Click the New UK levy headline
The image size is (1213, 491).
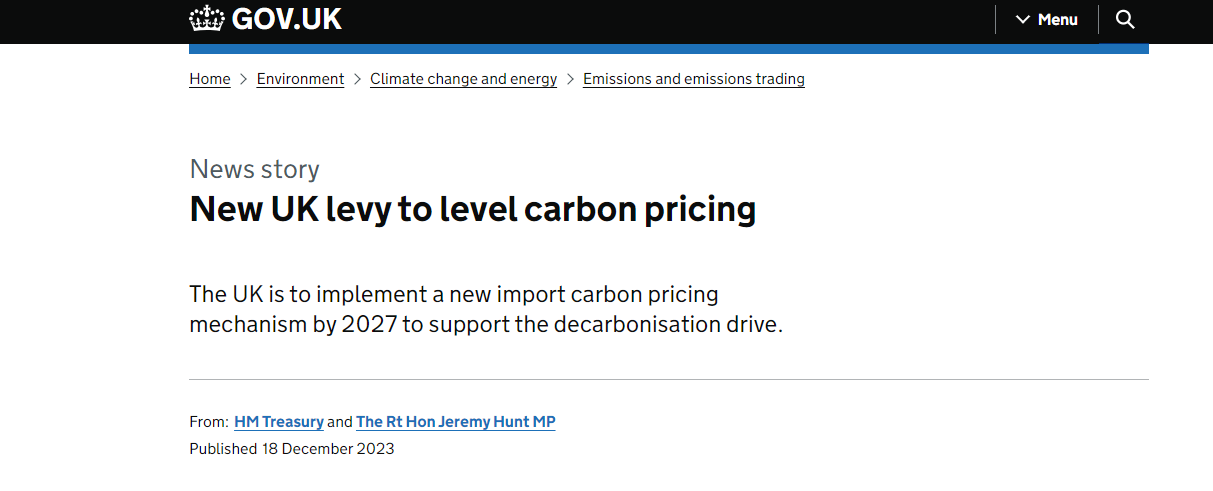(x=472, y=209)
